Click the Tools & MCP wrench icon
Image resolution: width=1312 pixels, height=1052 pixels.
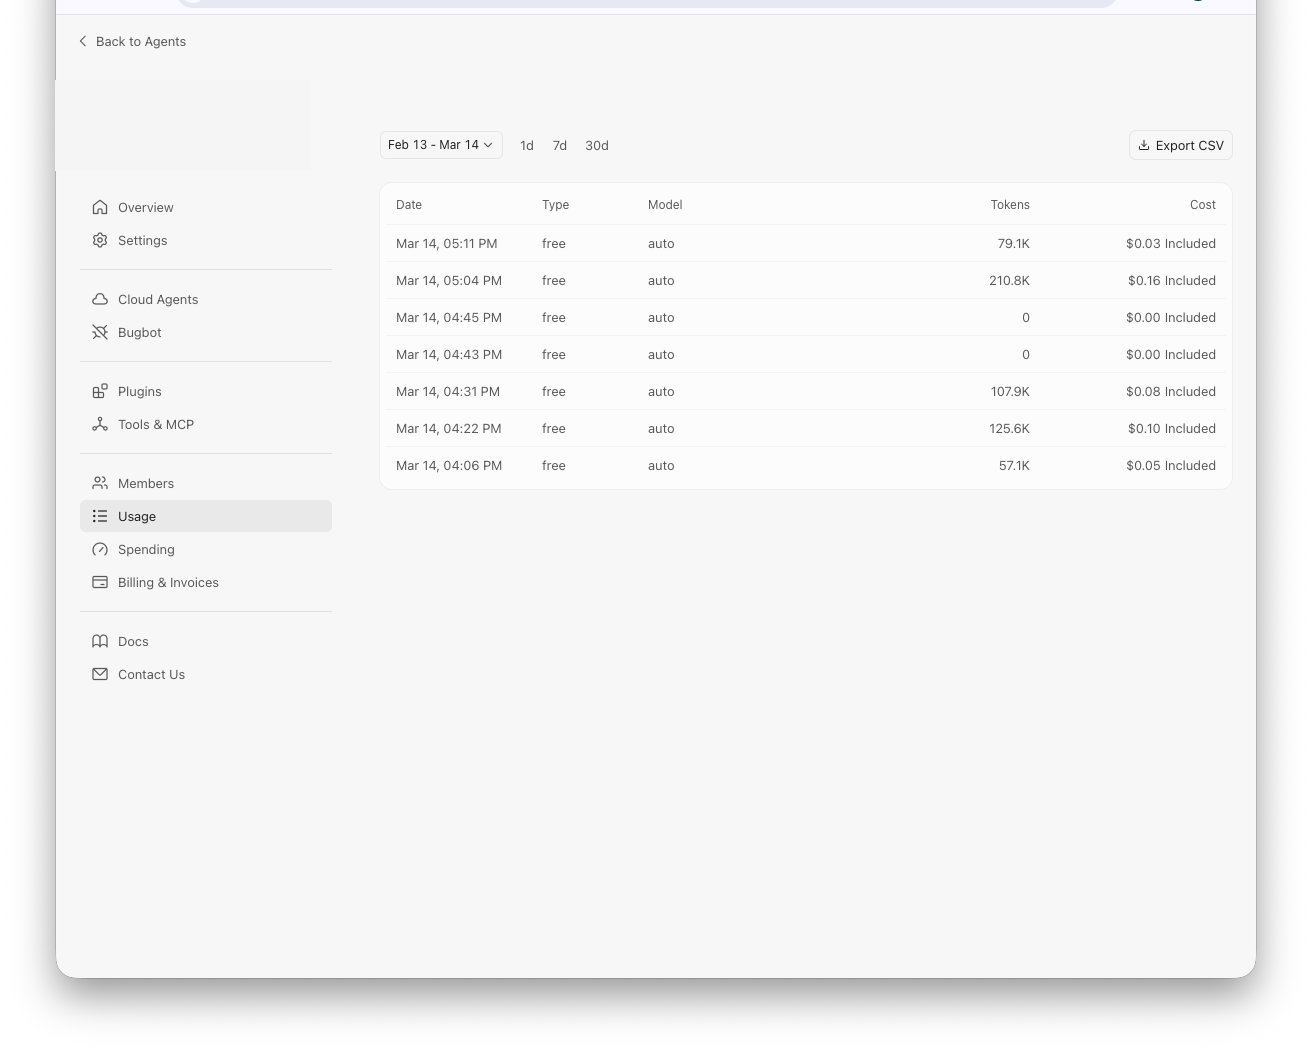(100, 424)
